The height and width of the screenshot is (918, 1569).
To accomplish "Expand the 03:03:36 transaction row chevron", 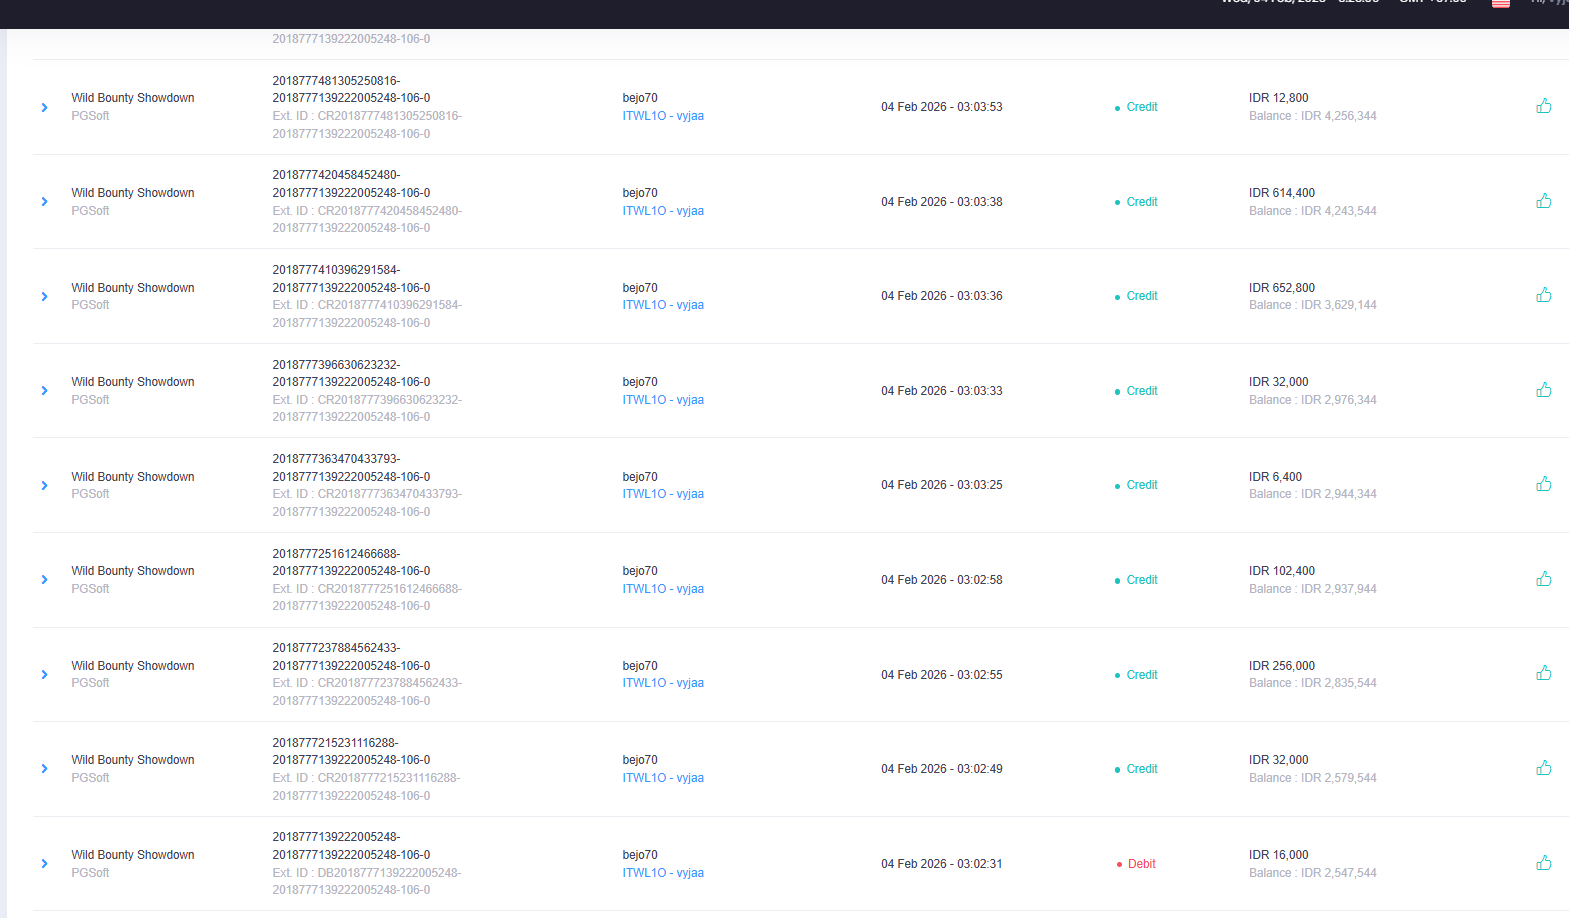I will (x=44, y=297).
